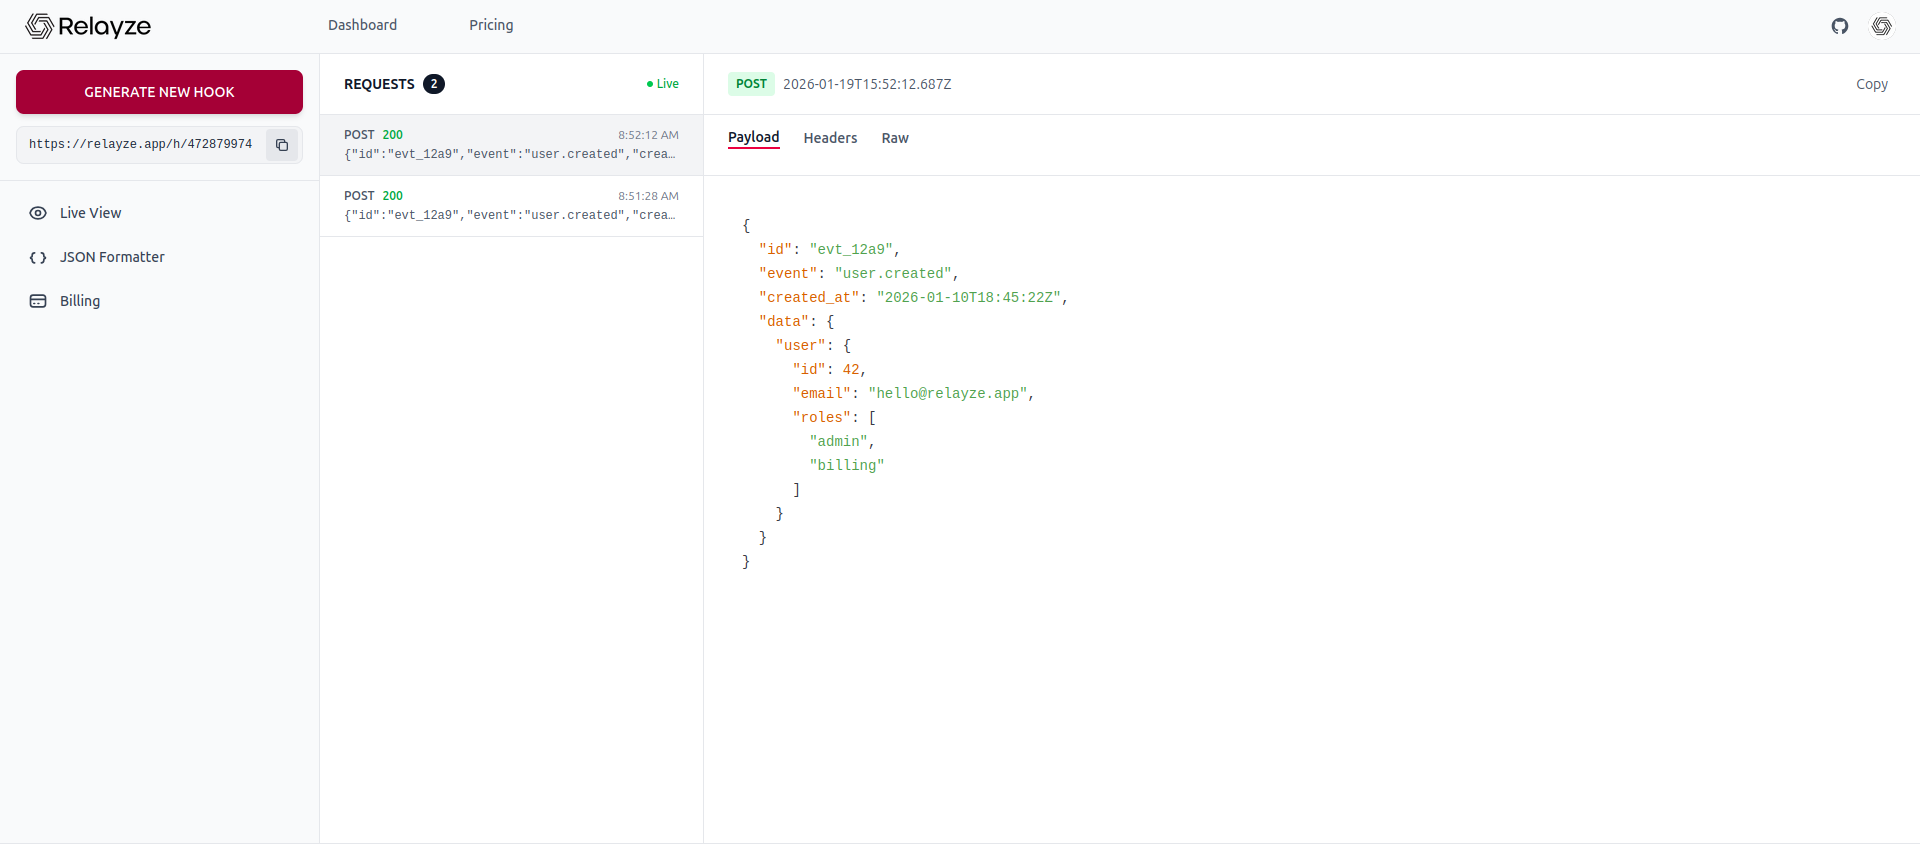Open JSON Formatter in sidebar

159,257
